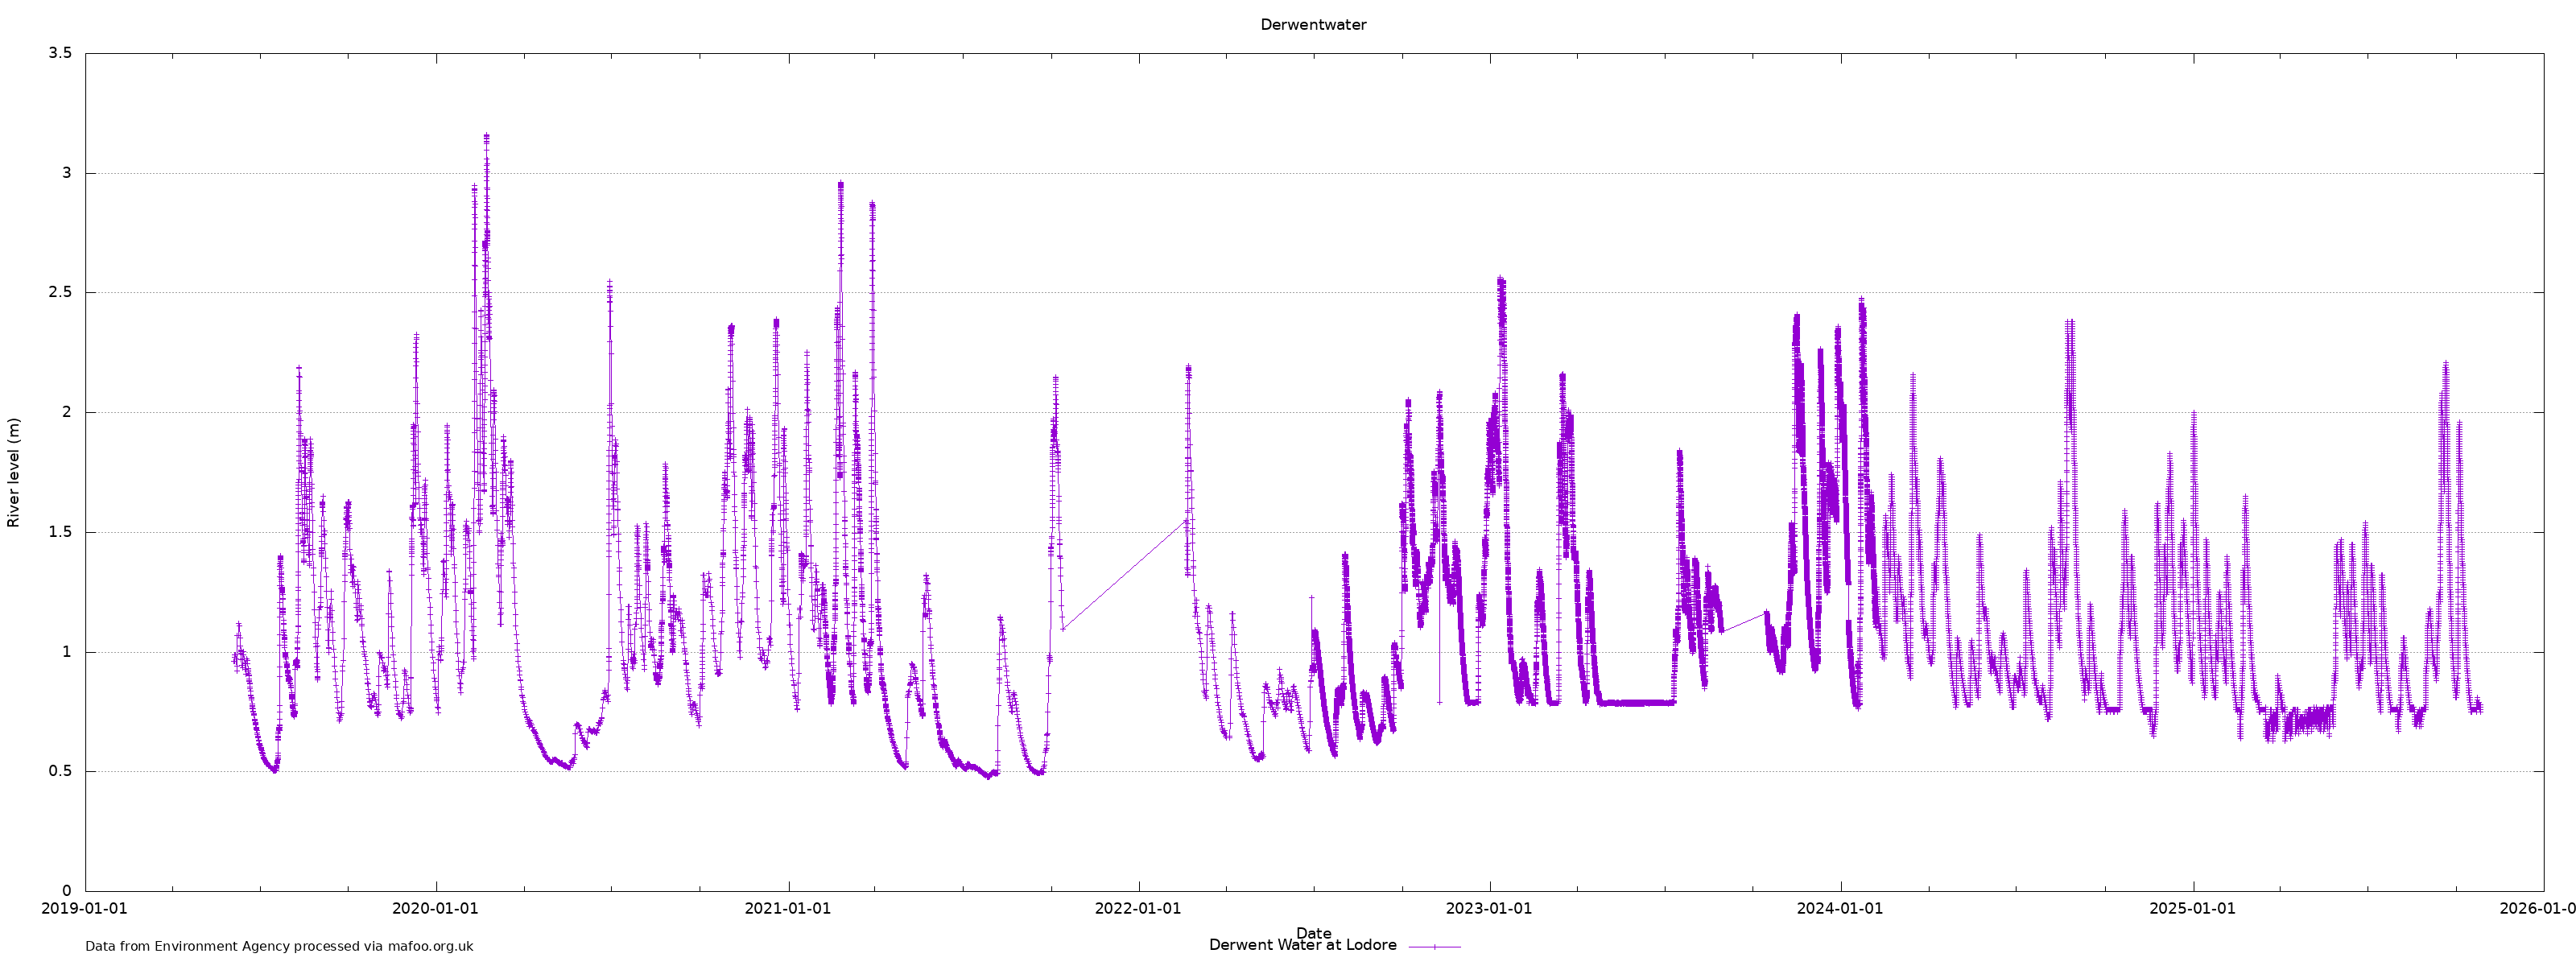The width and height of the screenshot is (2576, 966).
Task: Click the 3.5 y-axis tick label
Action: coord(60,53)
